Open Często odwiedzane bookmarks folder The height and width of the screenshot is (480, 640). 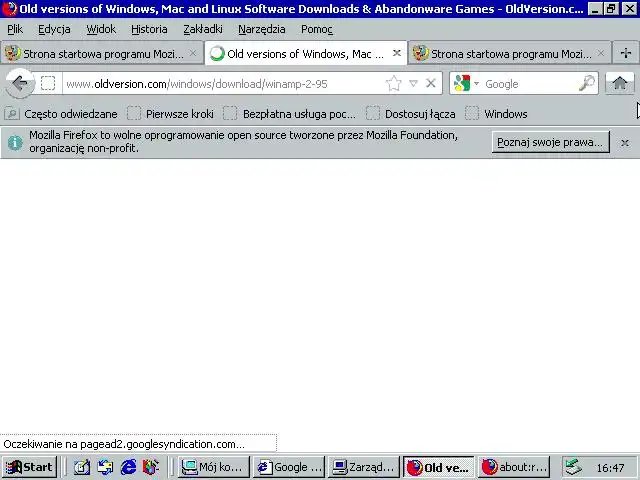pyautogui.click(x=61, y=114)
